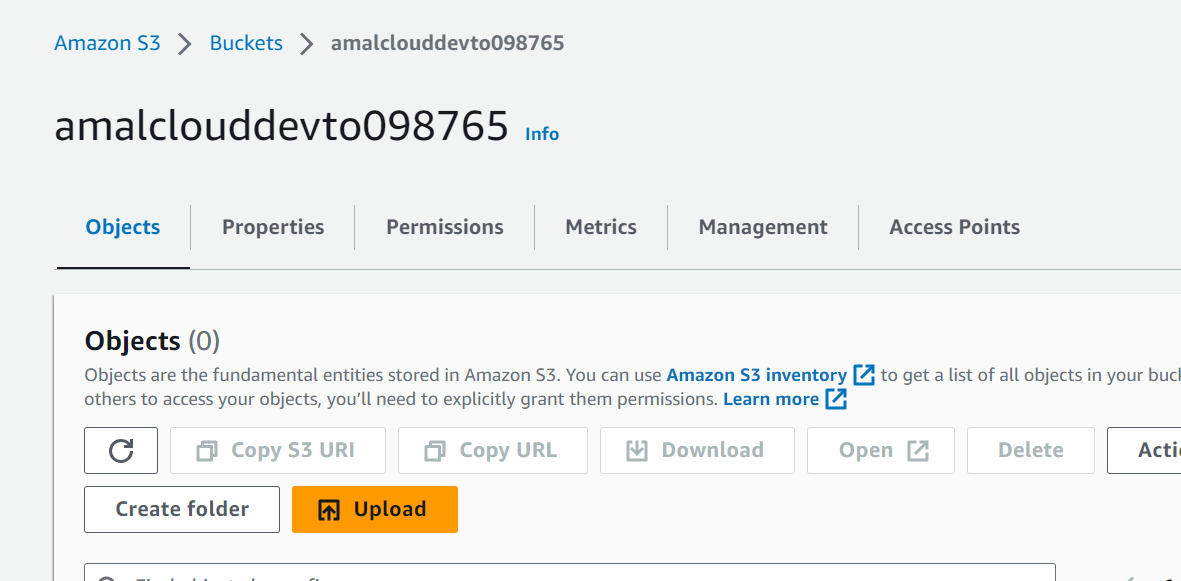Open the Info link next to bucket name
This screenshot has height=581, width=1181.
coord(541,133)
